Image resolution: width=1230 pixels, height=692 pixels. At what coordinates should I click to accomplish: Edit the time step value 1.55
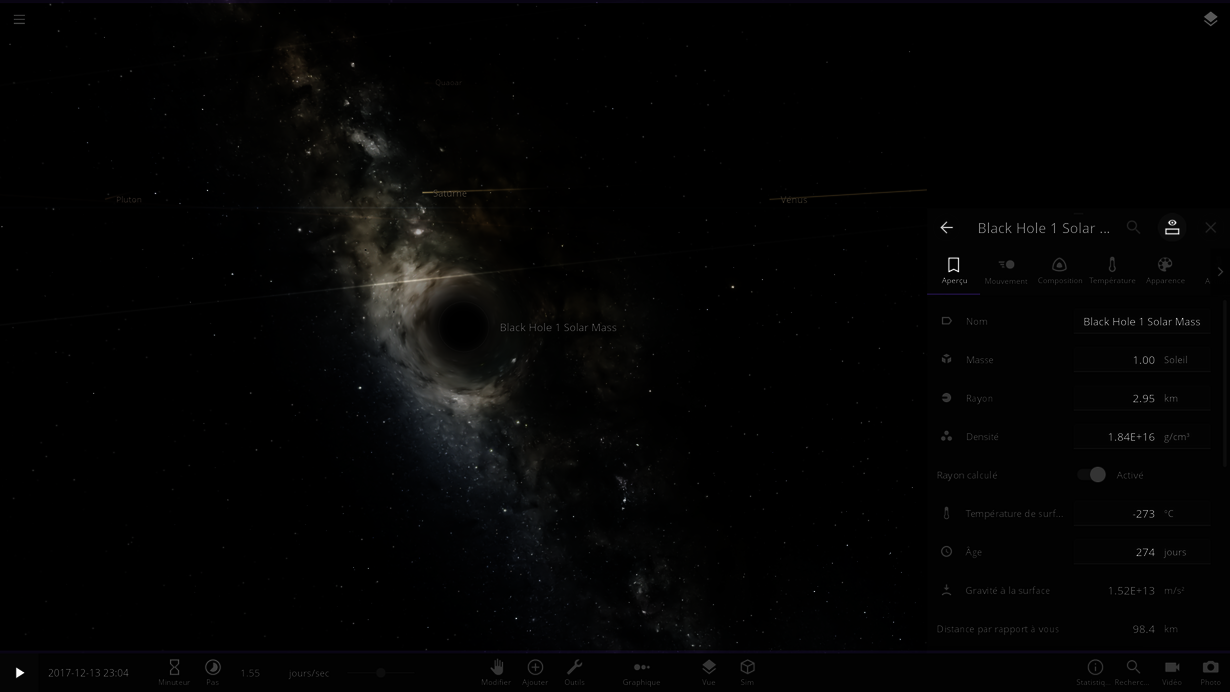coord(250,673)
